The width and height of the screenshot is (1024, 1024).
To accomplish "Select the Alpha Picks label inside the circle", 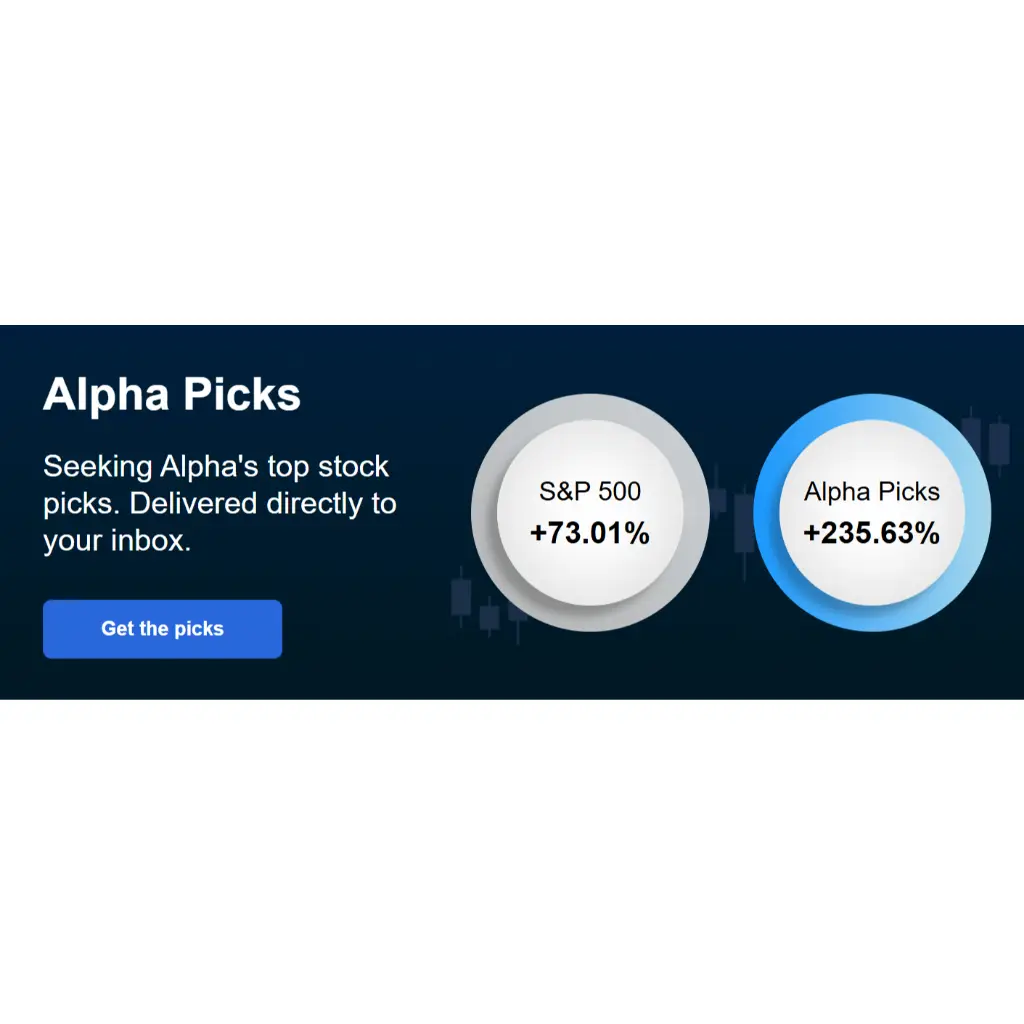I will pyautogui.click(x=872, y=492).
